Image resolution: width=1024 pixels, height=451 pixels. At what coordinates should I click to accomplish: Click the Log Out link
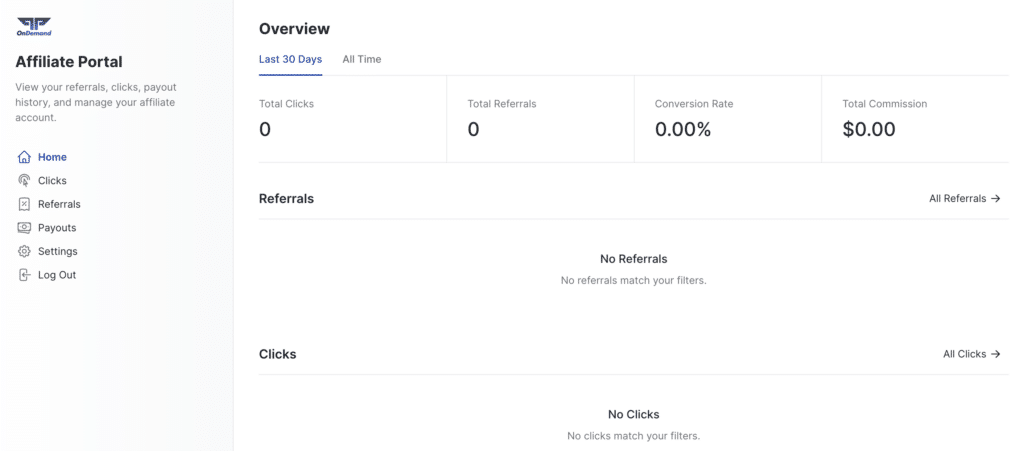(57, 275)
